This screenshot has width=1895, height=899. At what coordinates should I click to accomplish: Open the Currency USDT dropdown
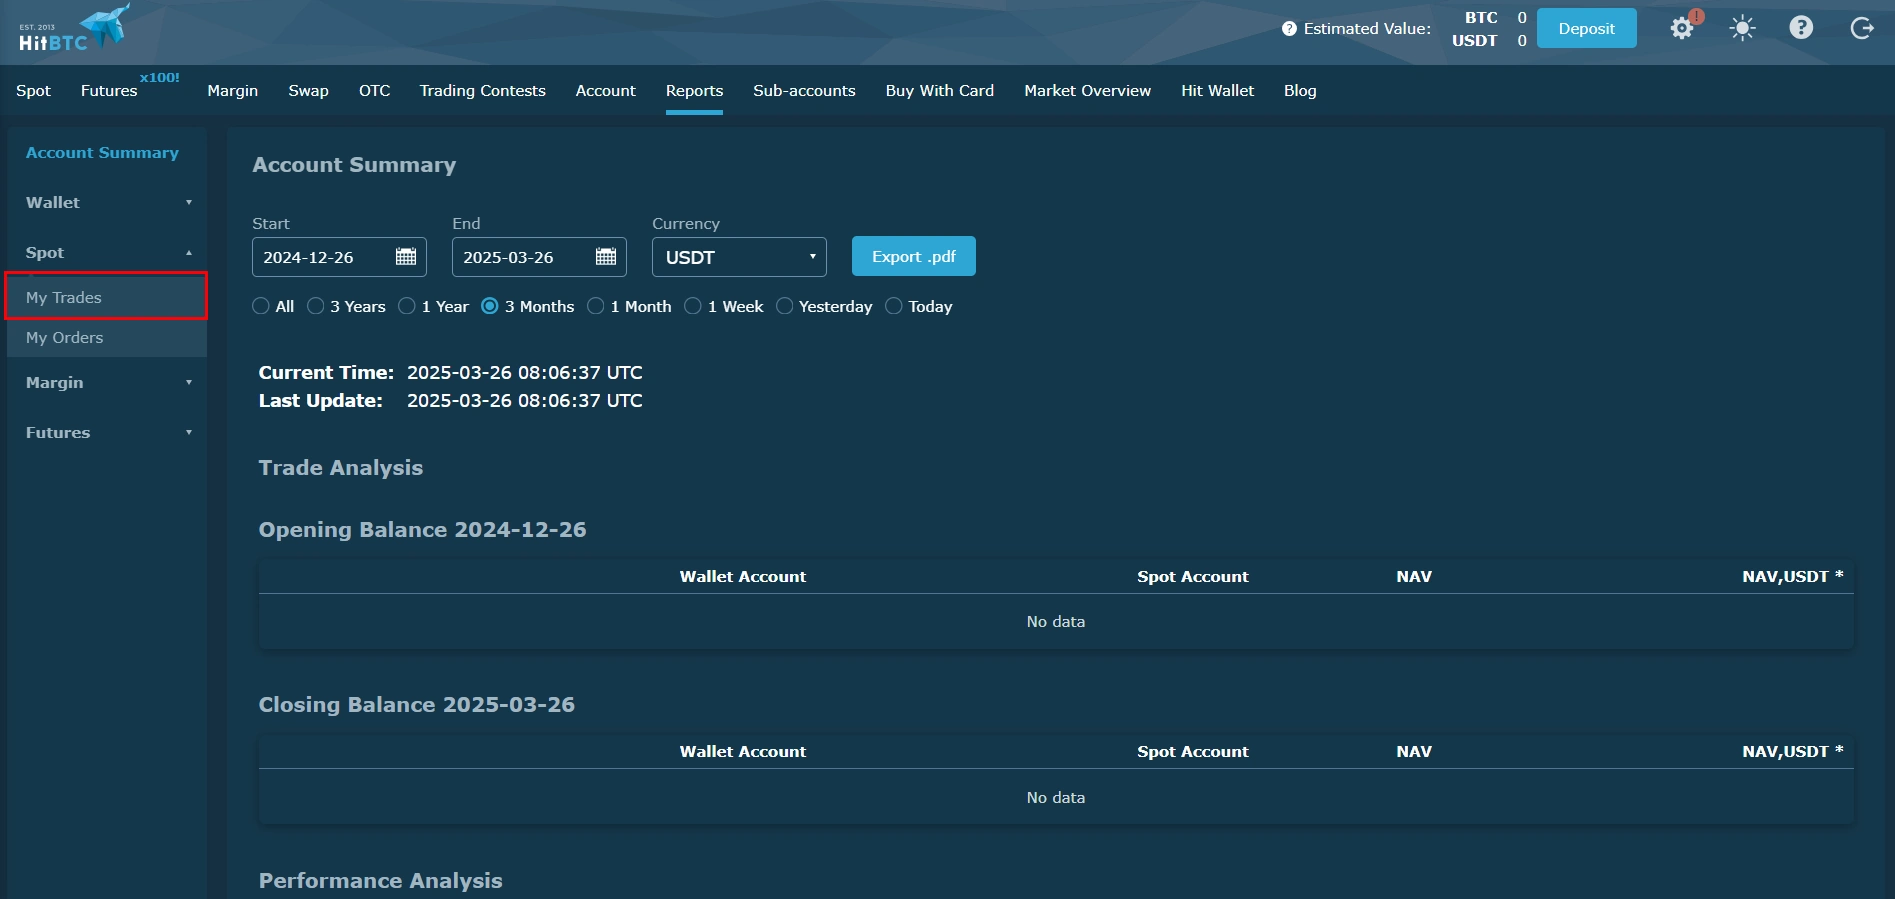739,257
